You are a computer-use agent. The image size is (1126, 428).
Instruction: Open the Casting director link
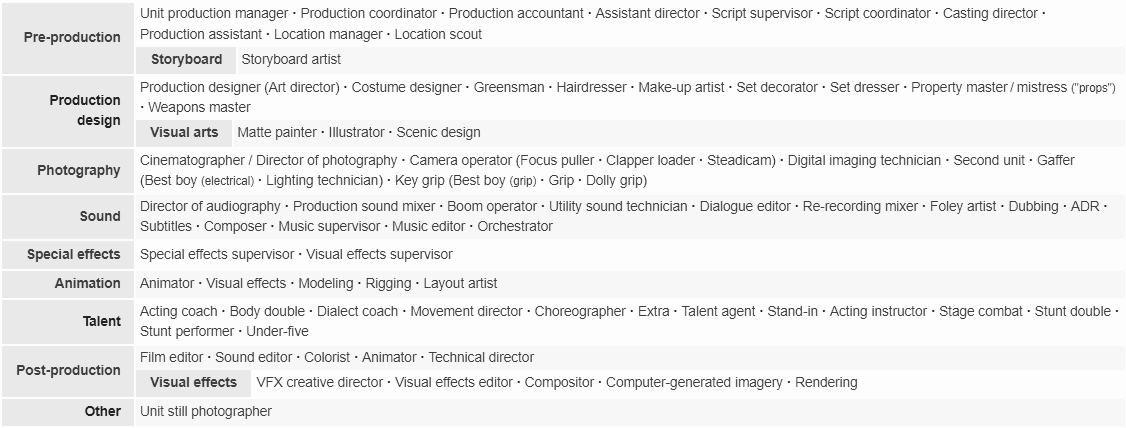(x=990, y=14)
